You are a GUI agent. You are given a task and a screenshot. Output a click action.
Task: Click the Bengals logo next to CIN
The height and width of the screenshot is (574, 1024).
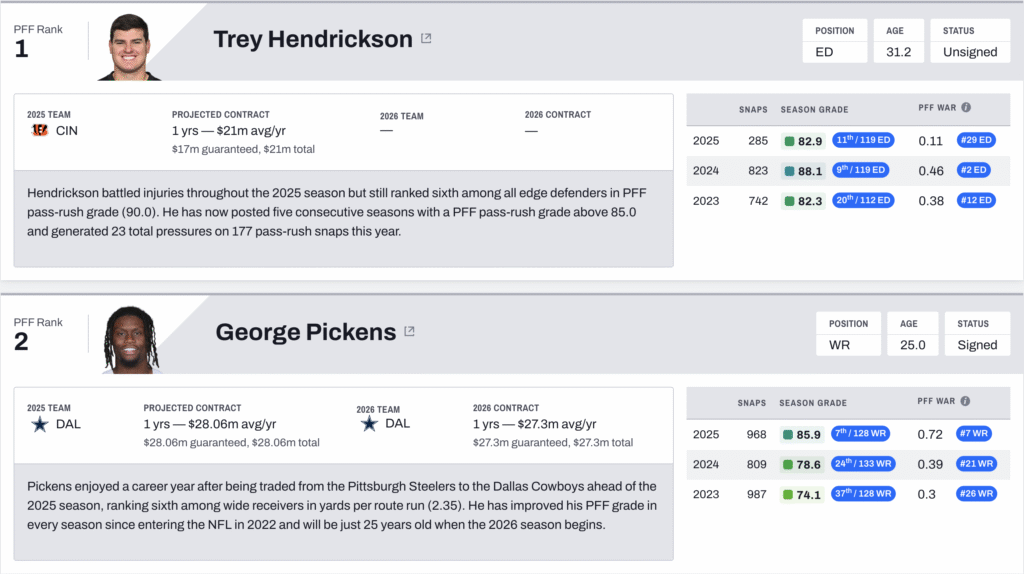click(40, 130)
